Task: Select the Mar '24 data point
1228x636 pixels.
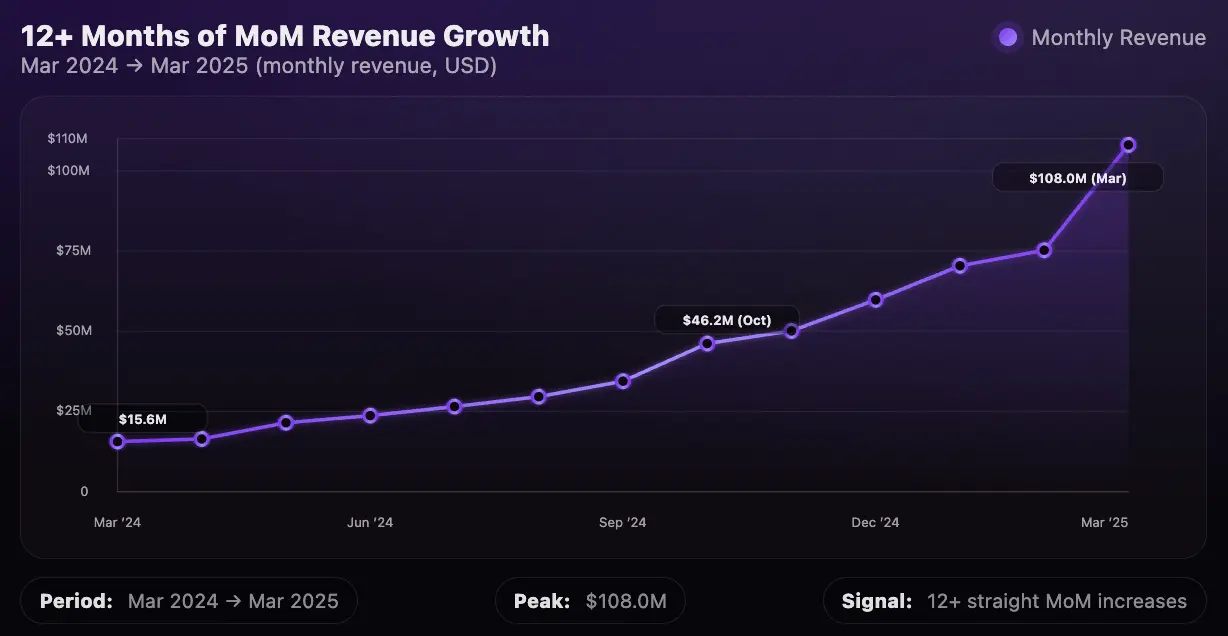Action: pos(117,441)
